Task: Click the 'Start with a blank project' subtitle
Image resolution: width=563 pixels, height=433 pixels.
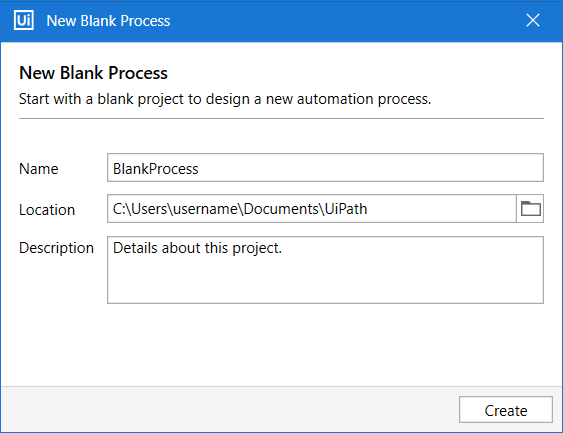Action: (225, 99)
